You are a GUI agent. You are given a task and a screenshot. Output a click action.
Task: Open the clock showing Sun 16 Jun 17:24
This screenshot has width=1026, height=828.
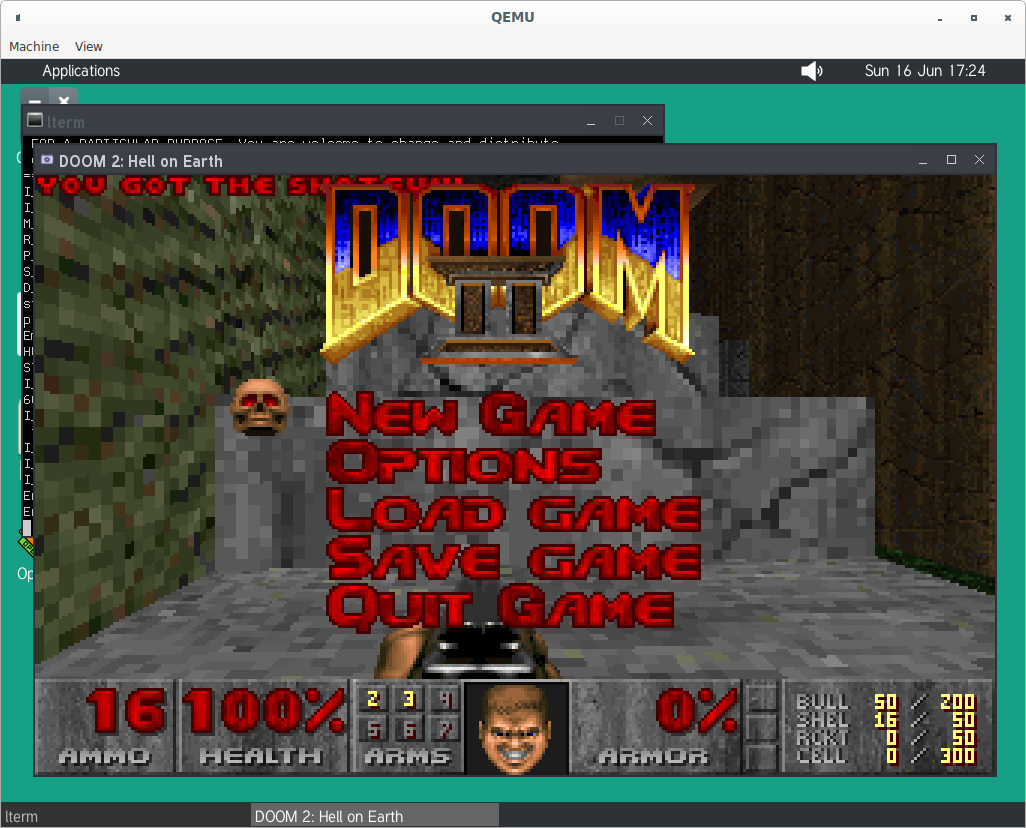click(x=925, y=71)
